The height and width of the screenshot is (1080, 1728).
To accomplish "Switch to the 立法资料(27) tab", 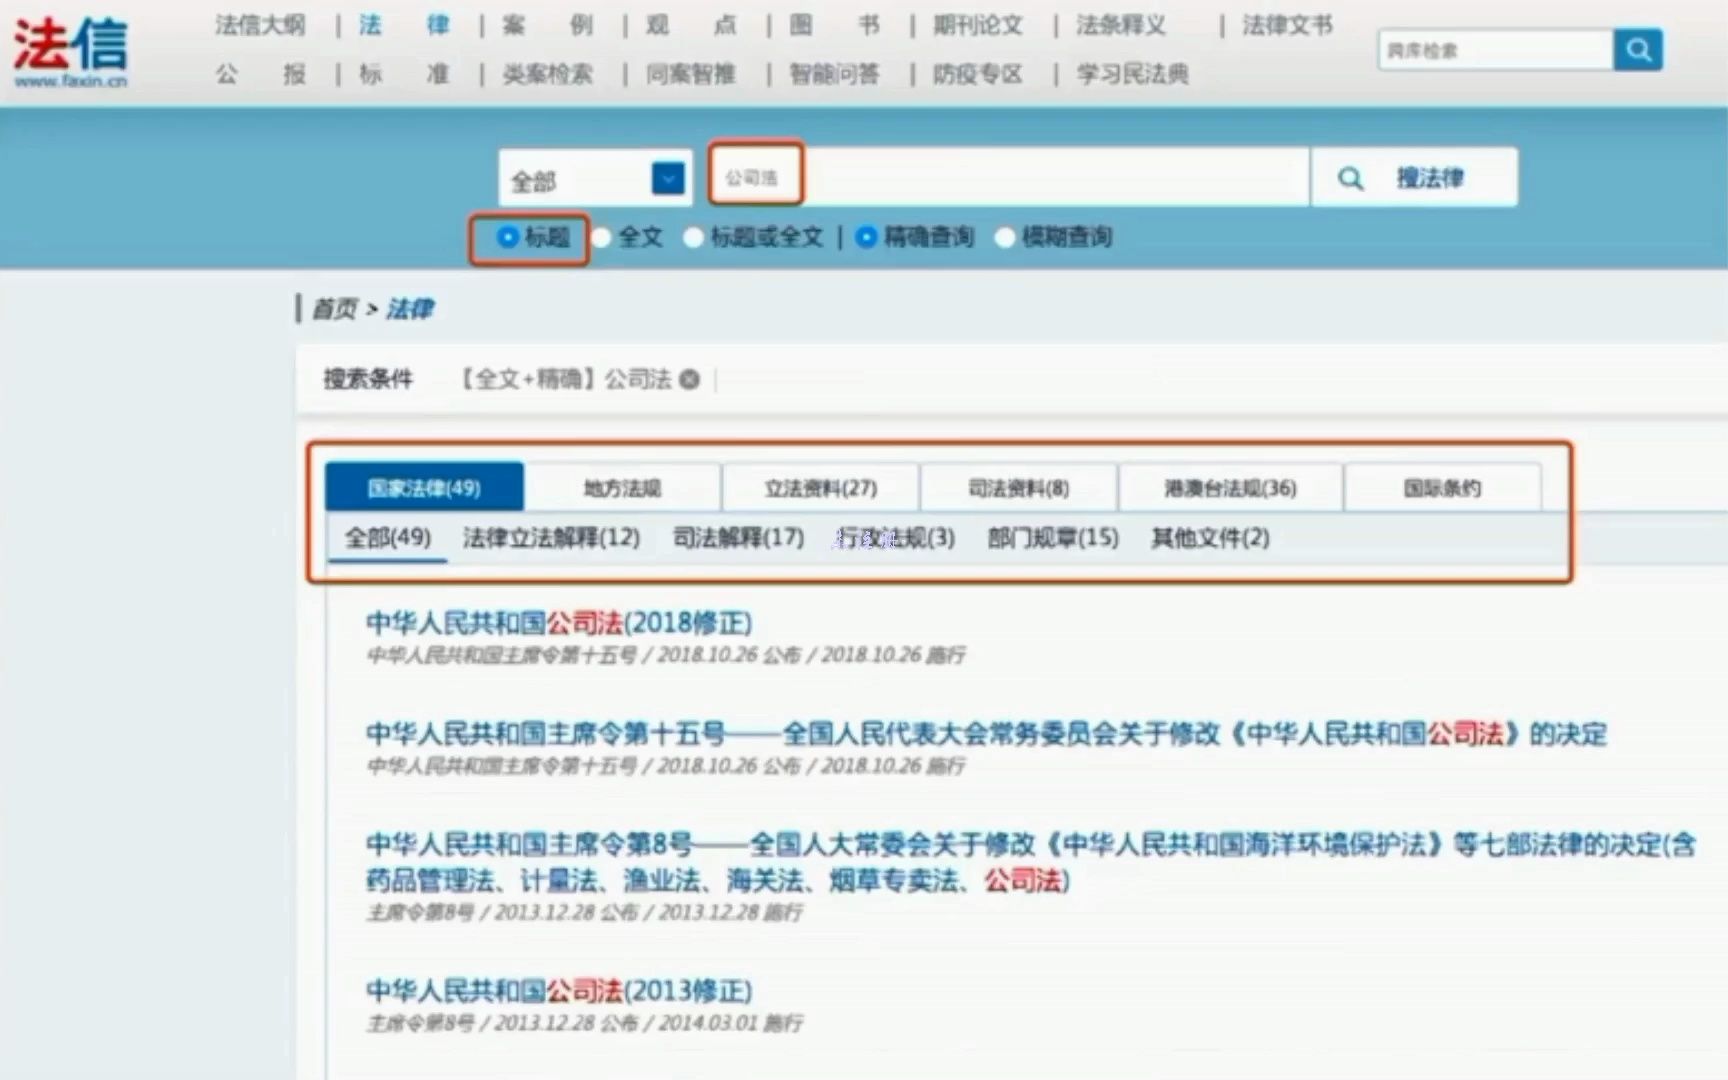I will pyautogui.click(x=820, y=487).
